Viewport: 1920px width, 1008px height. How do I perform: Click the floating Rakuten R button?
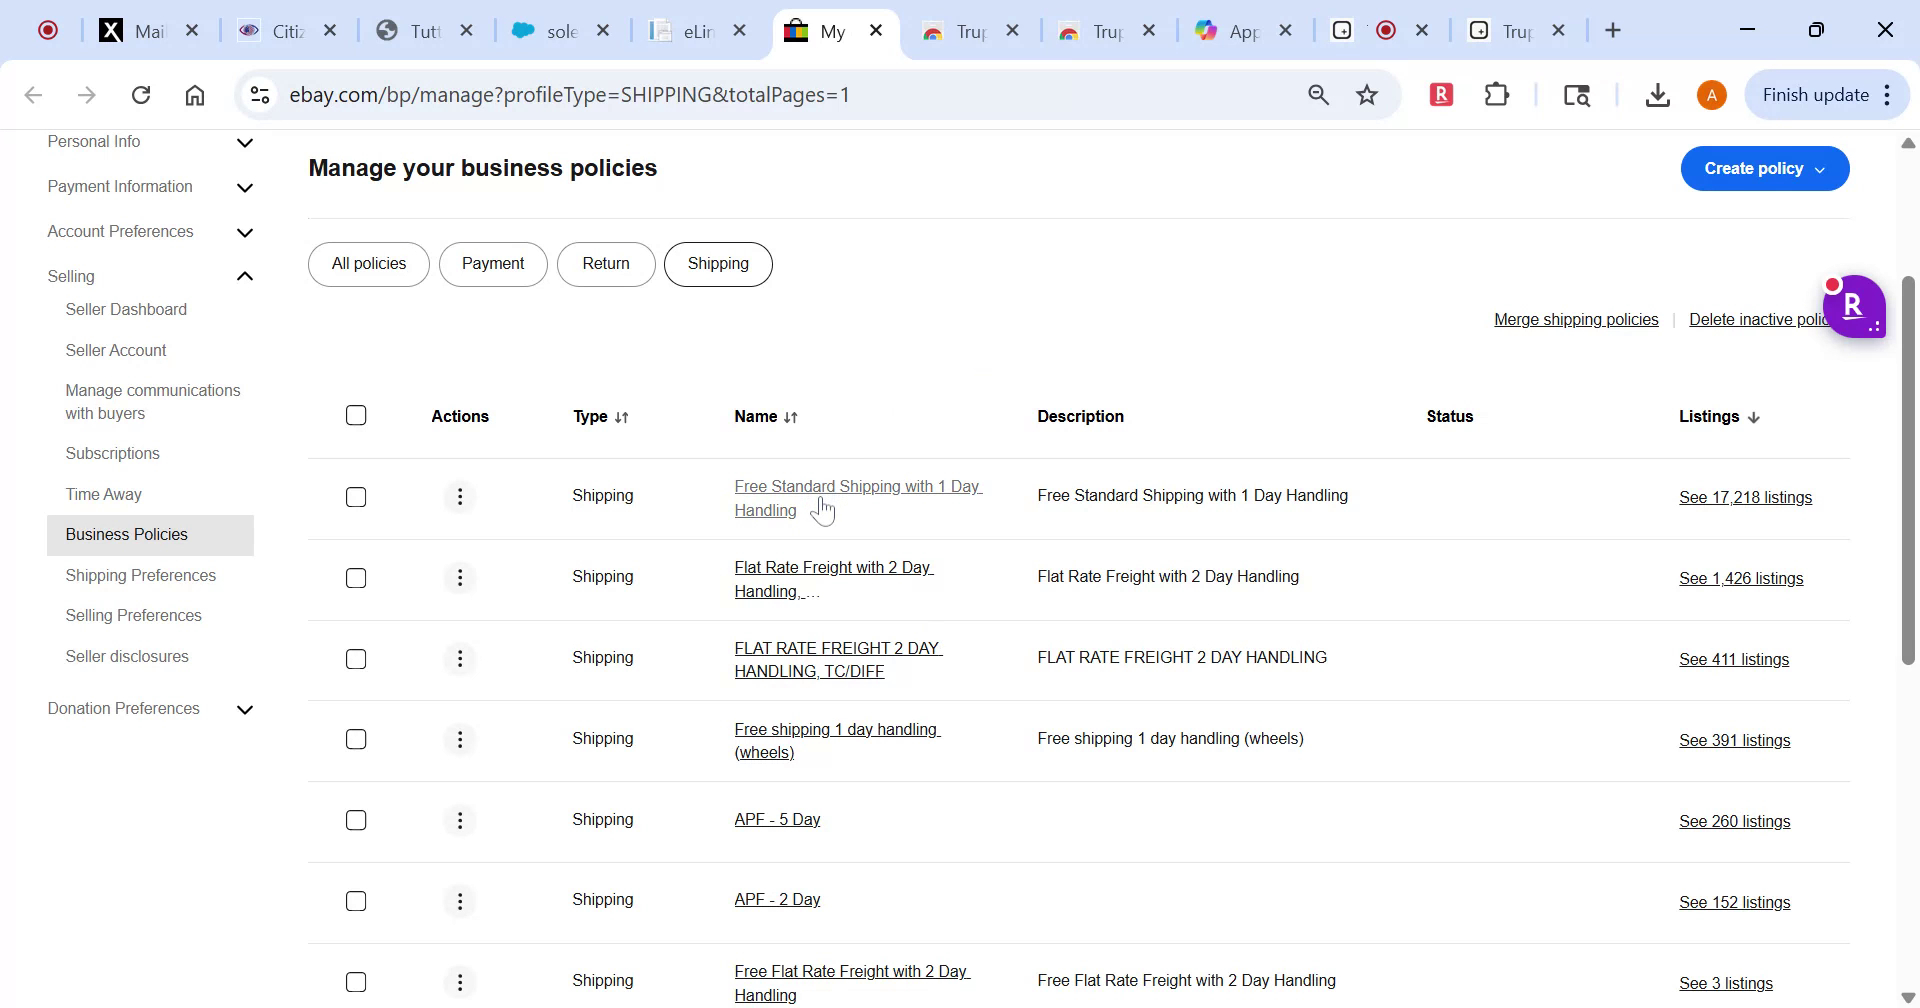(1857, 307)
